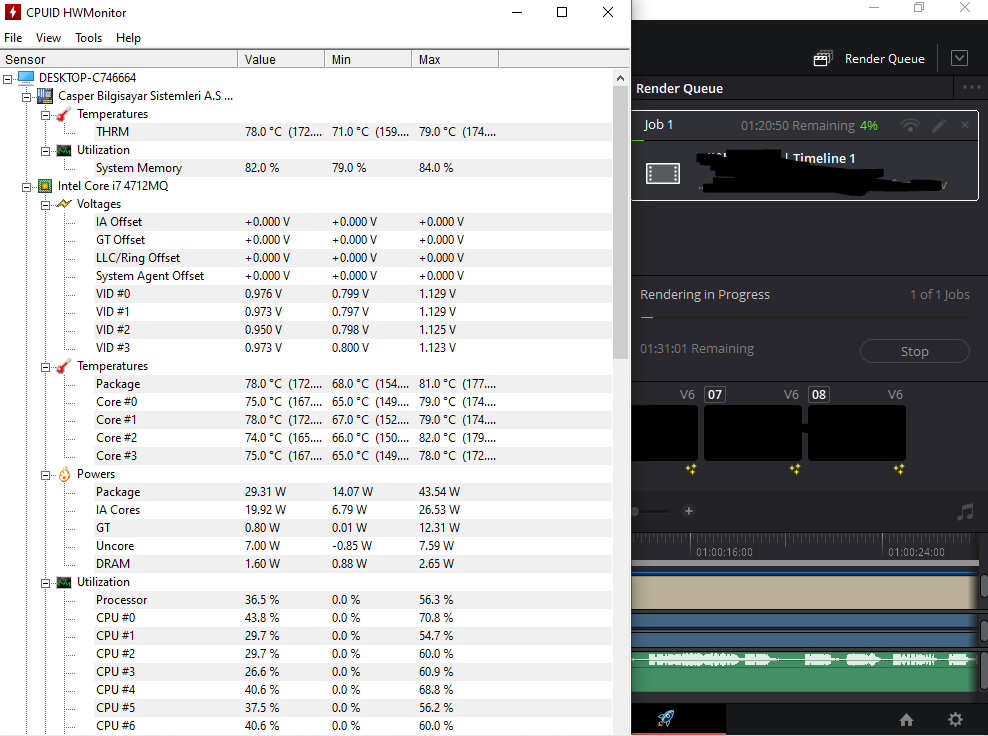Image resolution: width=988 pixels, height=736 pixels.
Task: Click the DESKTOP-C746664 computer icon
Action: point(26,78)
